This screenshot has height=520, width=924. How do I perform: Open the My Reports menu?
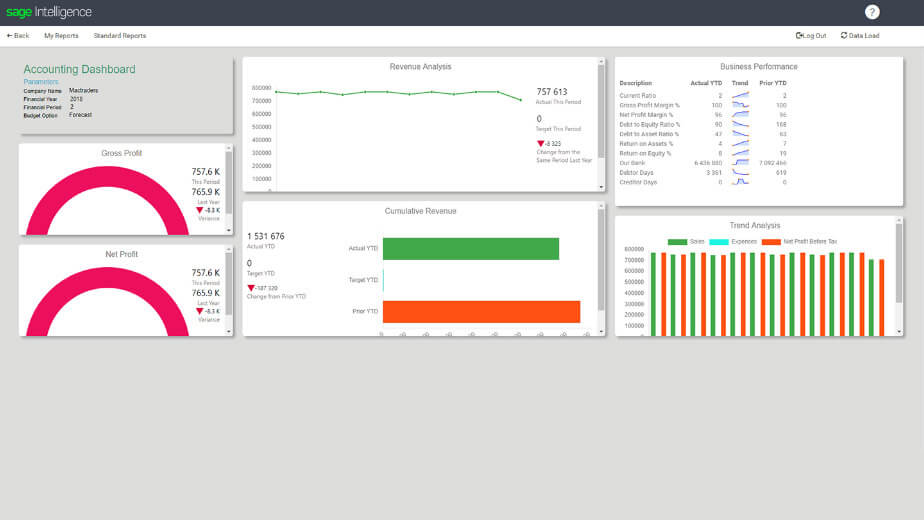61,35
